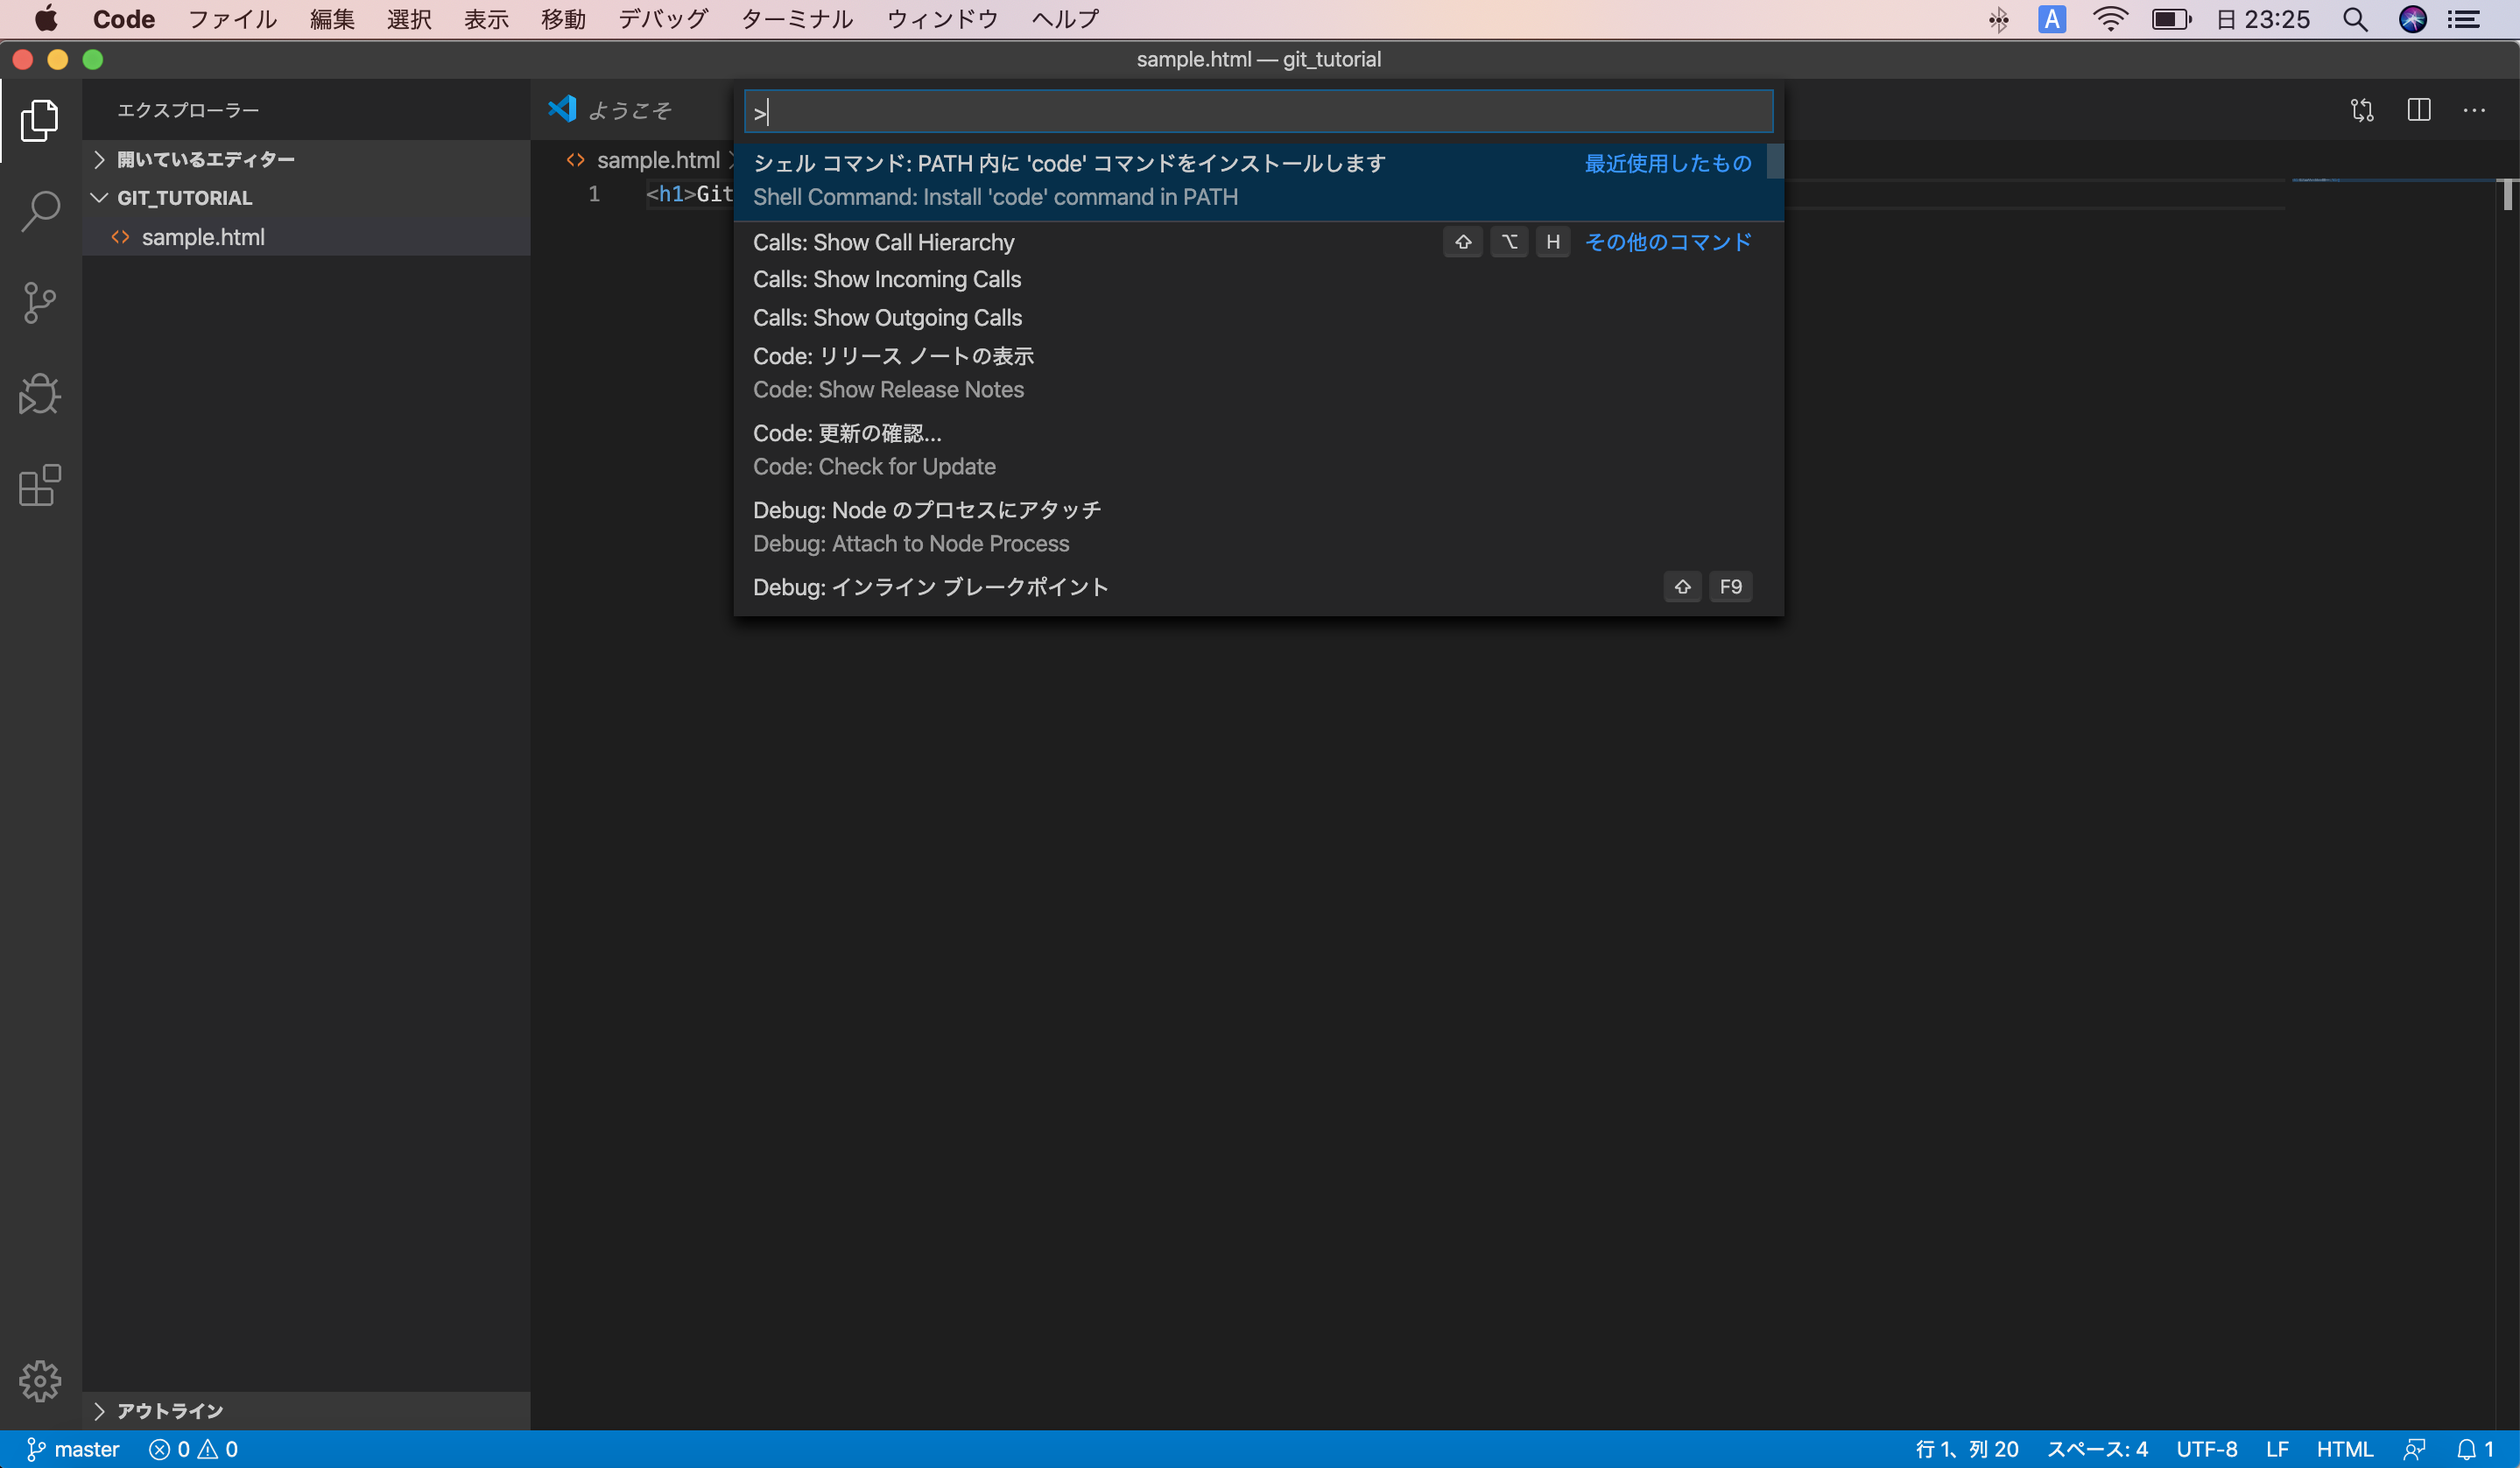The width and height of the screenshot is (2520, 1468).
Task: Open the Explorer view in activity bar
Action: (40, 120)
